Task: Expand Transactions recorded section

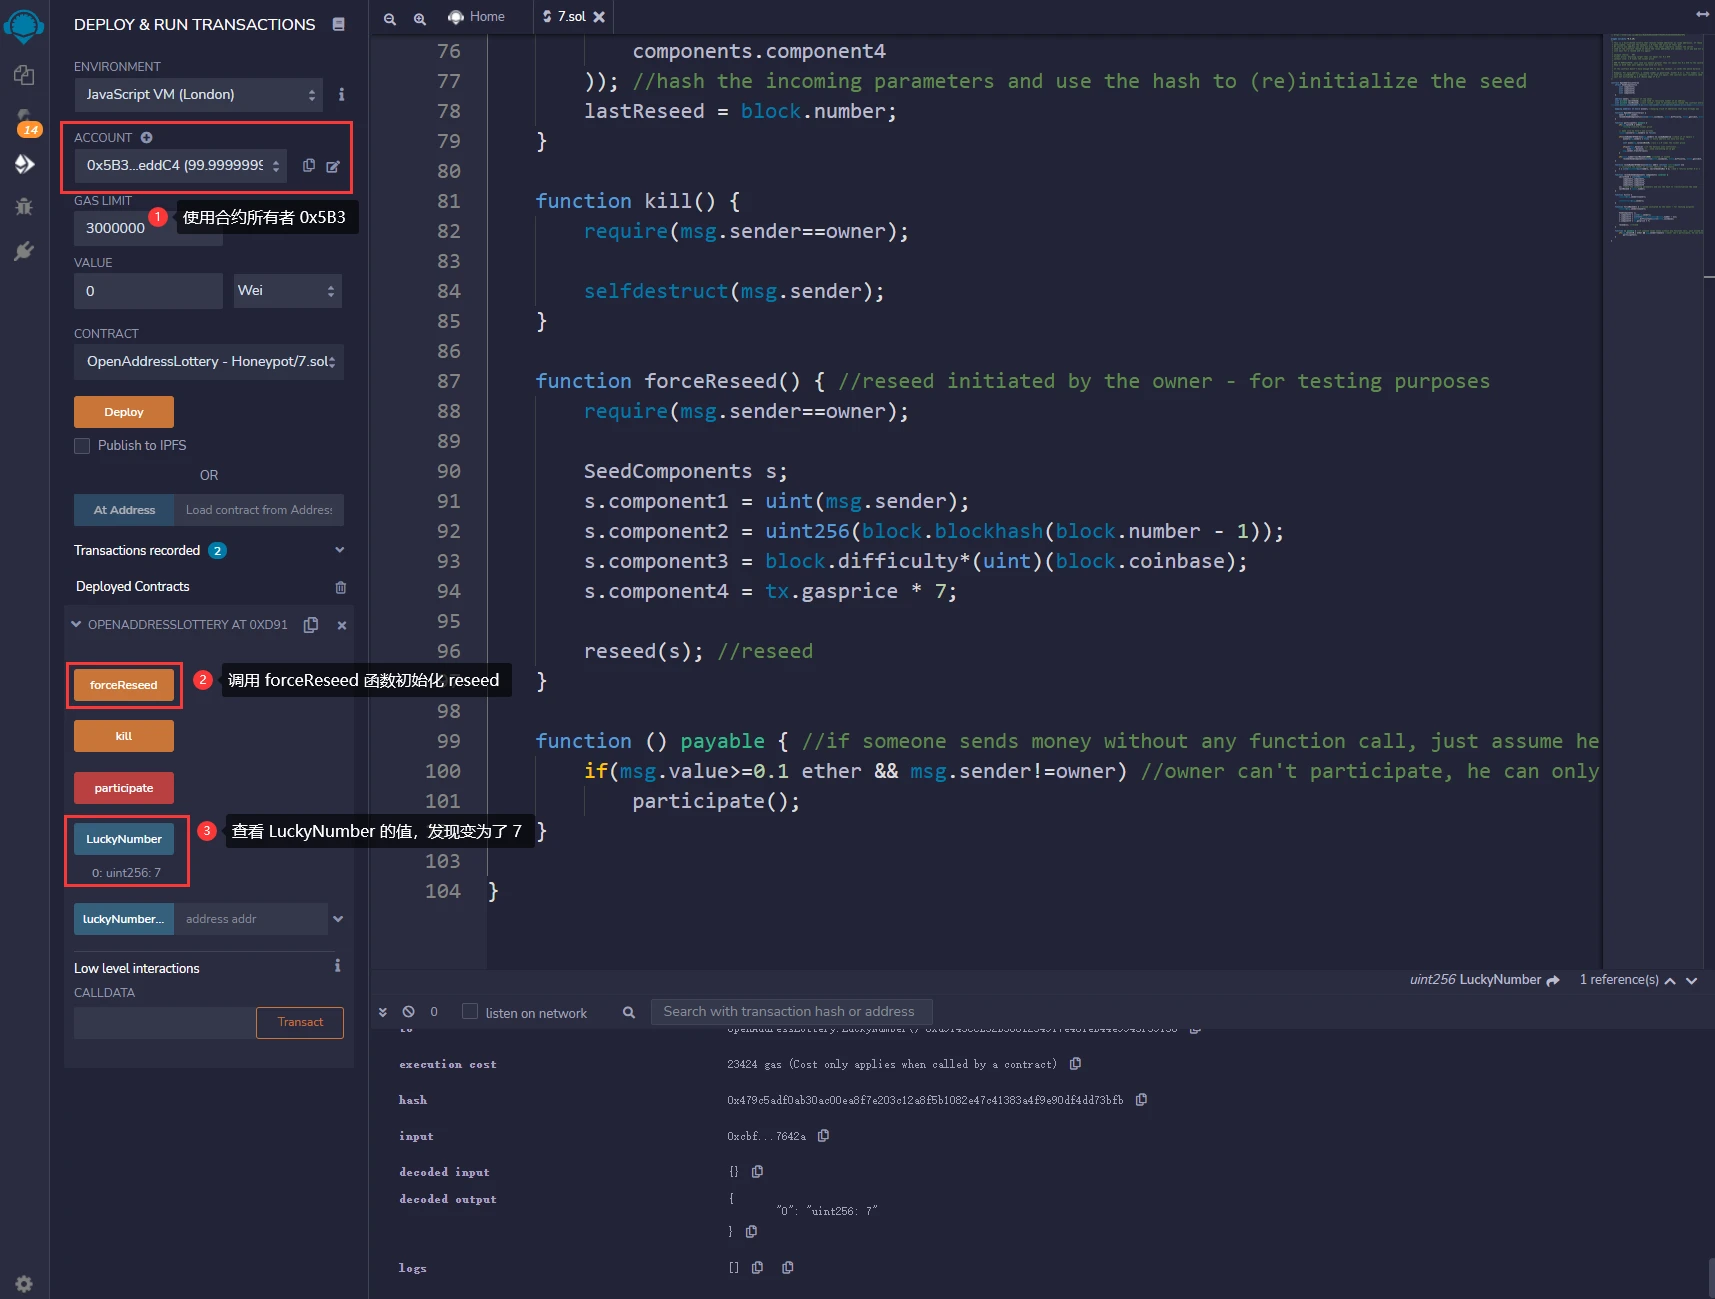Action: [339, 550]
